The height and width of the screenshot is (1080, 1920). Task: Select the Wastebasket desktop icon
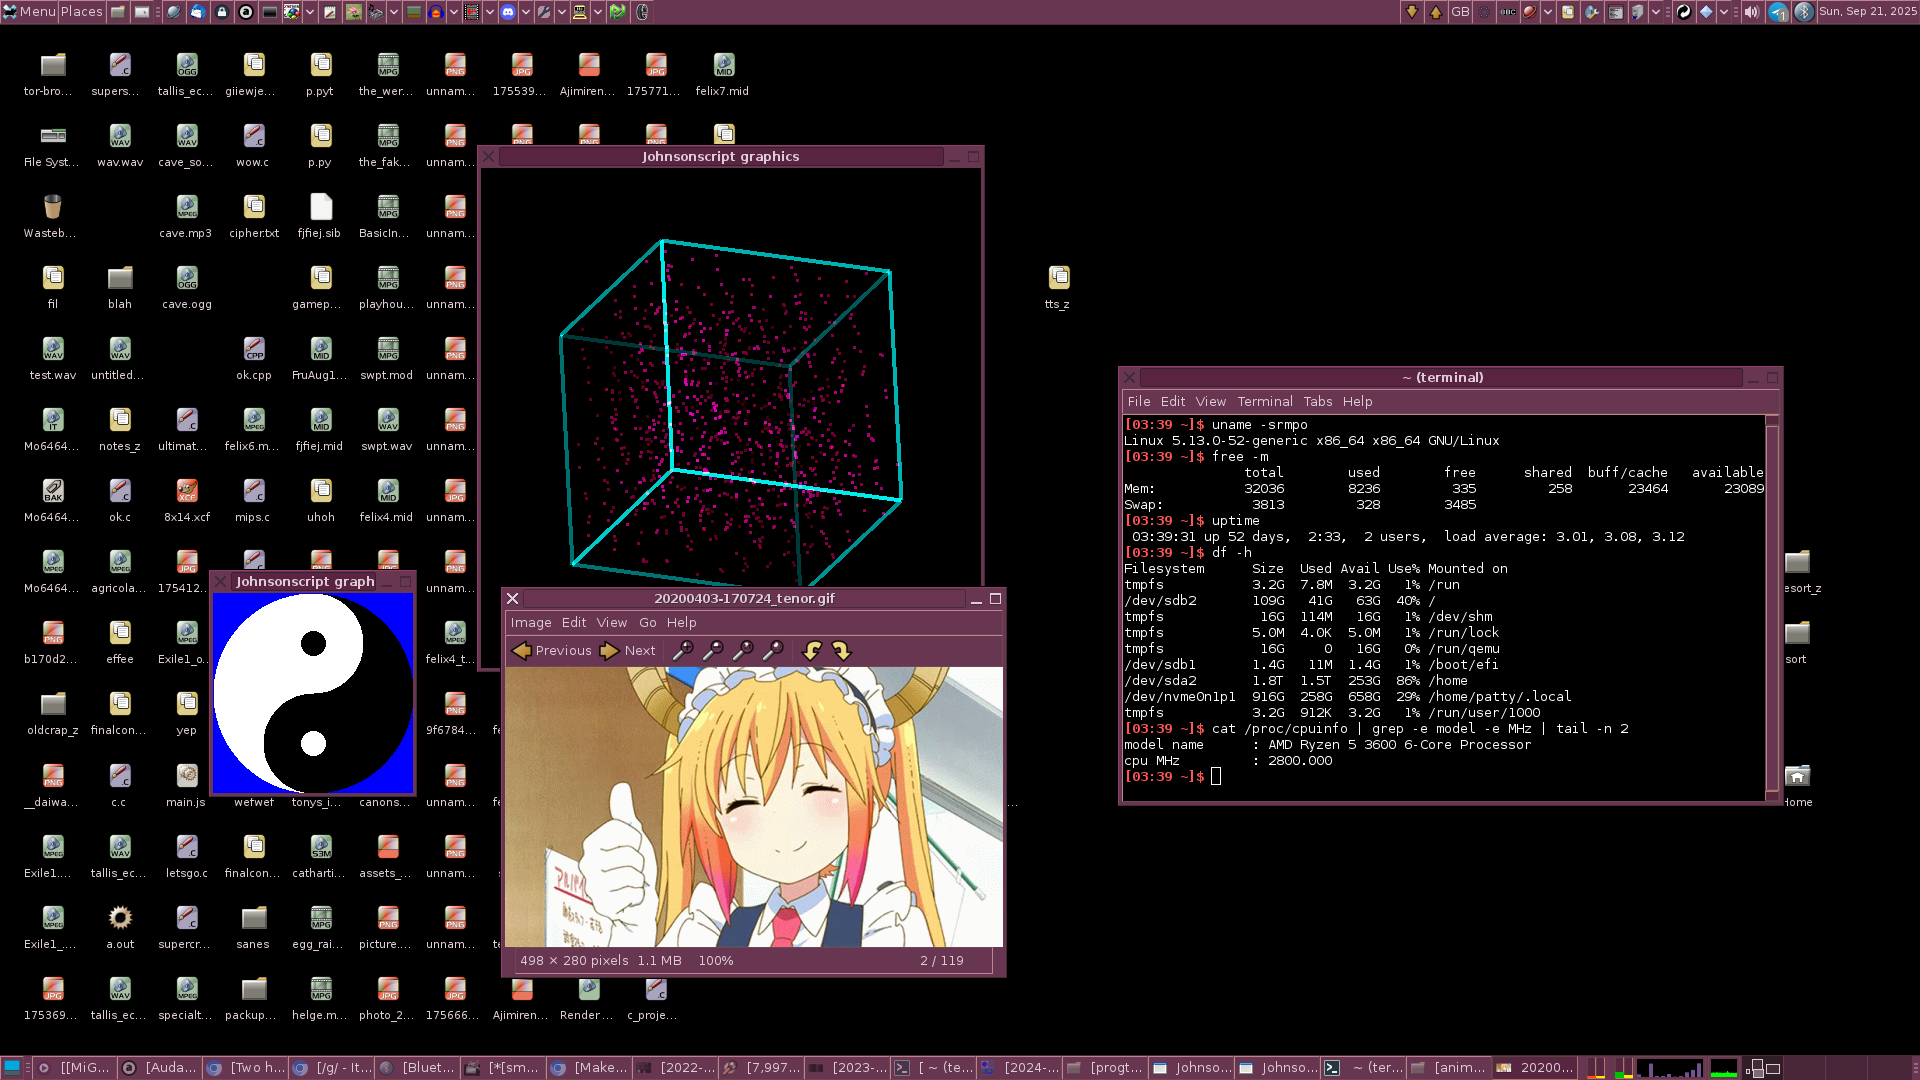pos(52,217)
